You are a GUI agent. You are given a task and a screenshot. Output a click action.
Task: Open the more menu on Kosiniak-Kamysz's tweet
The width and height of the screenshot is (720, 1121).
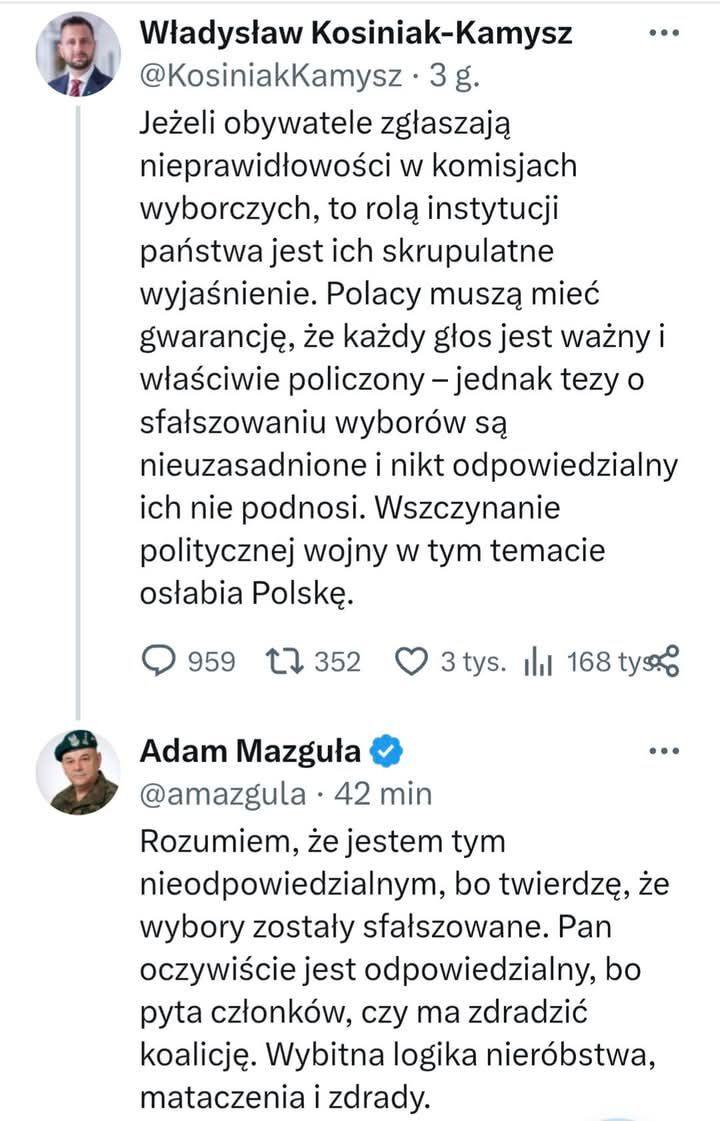tap(664, 33)
